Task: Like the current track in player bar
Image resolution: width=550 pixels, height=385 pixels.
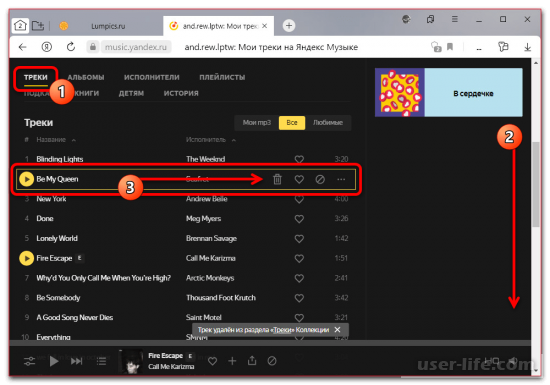Action: (x=213, y=361)
